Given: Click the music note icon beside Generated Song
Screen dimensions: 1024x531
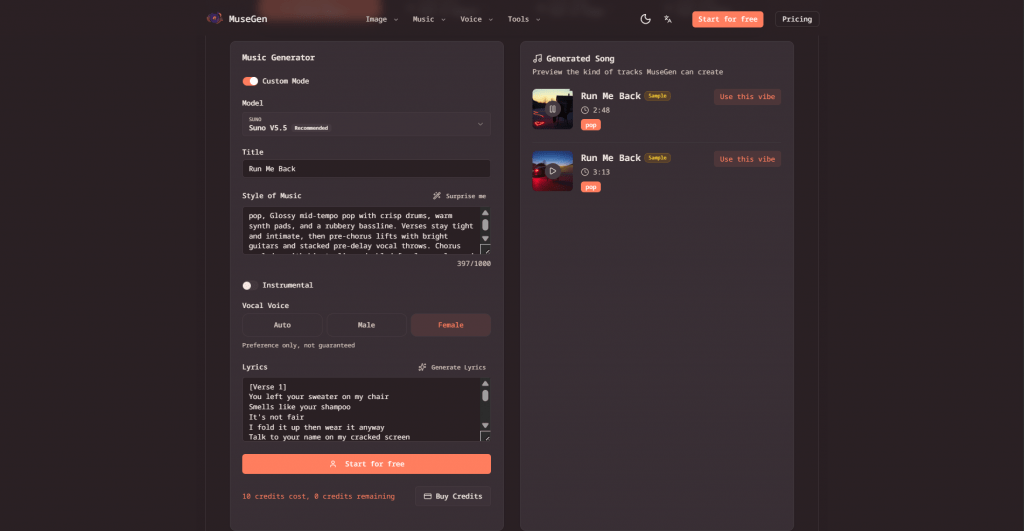Looking at the screenshot, I should pyautogui.click(x=537, y=59).
